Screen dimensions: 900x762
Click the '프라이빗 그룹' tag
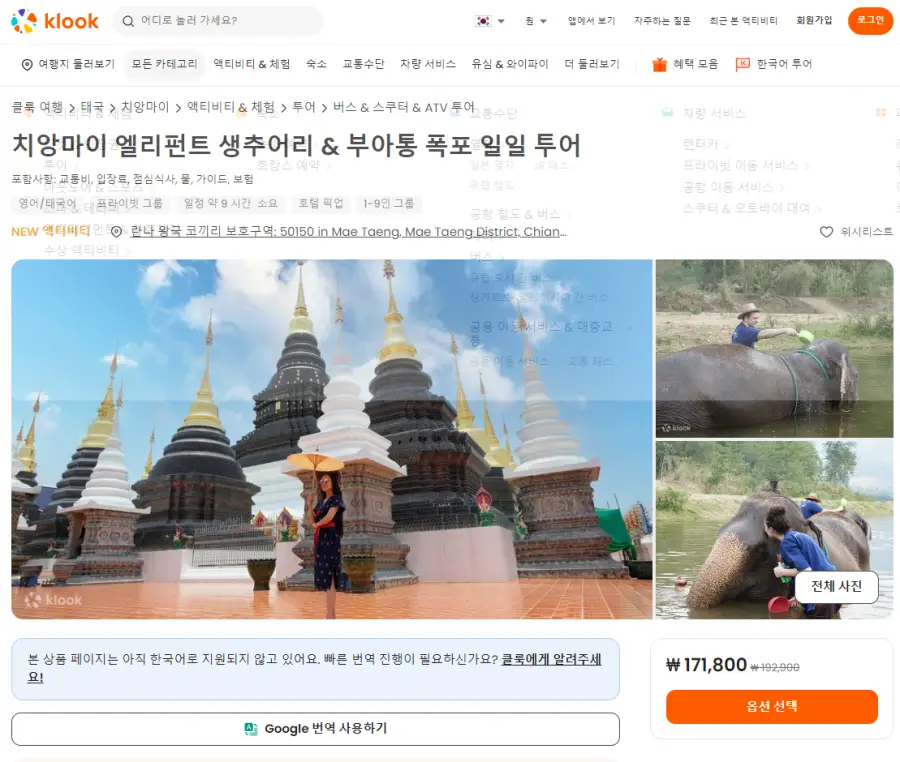[129, 203]
